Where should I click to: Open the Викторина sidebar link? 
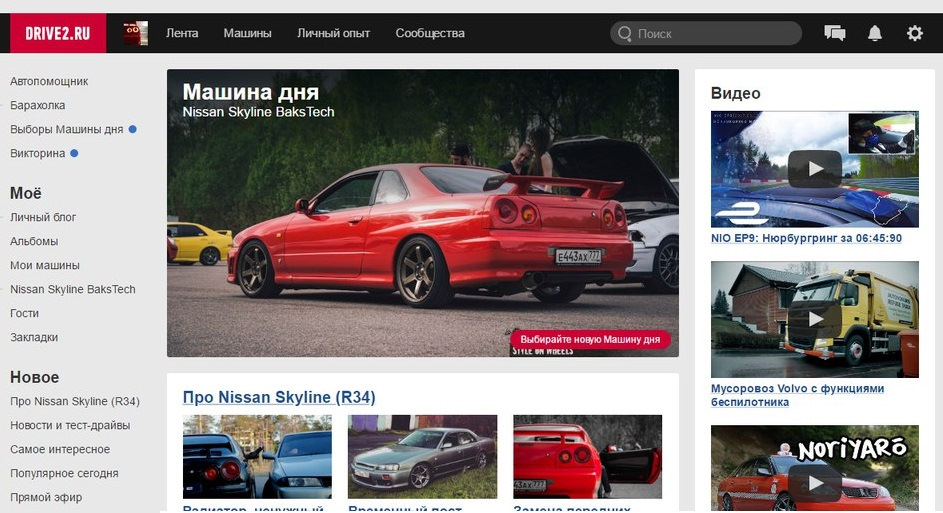[x=37, y=153]
